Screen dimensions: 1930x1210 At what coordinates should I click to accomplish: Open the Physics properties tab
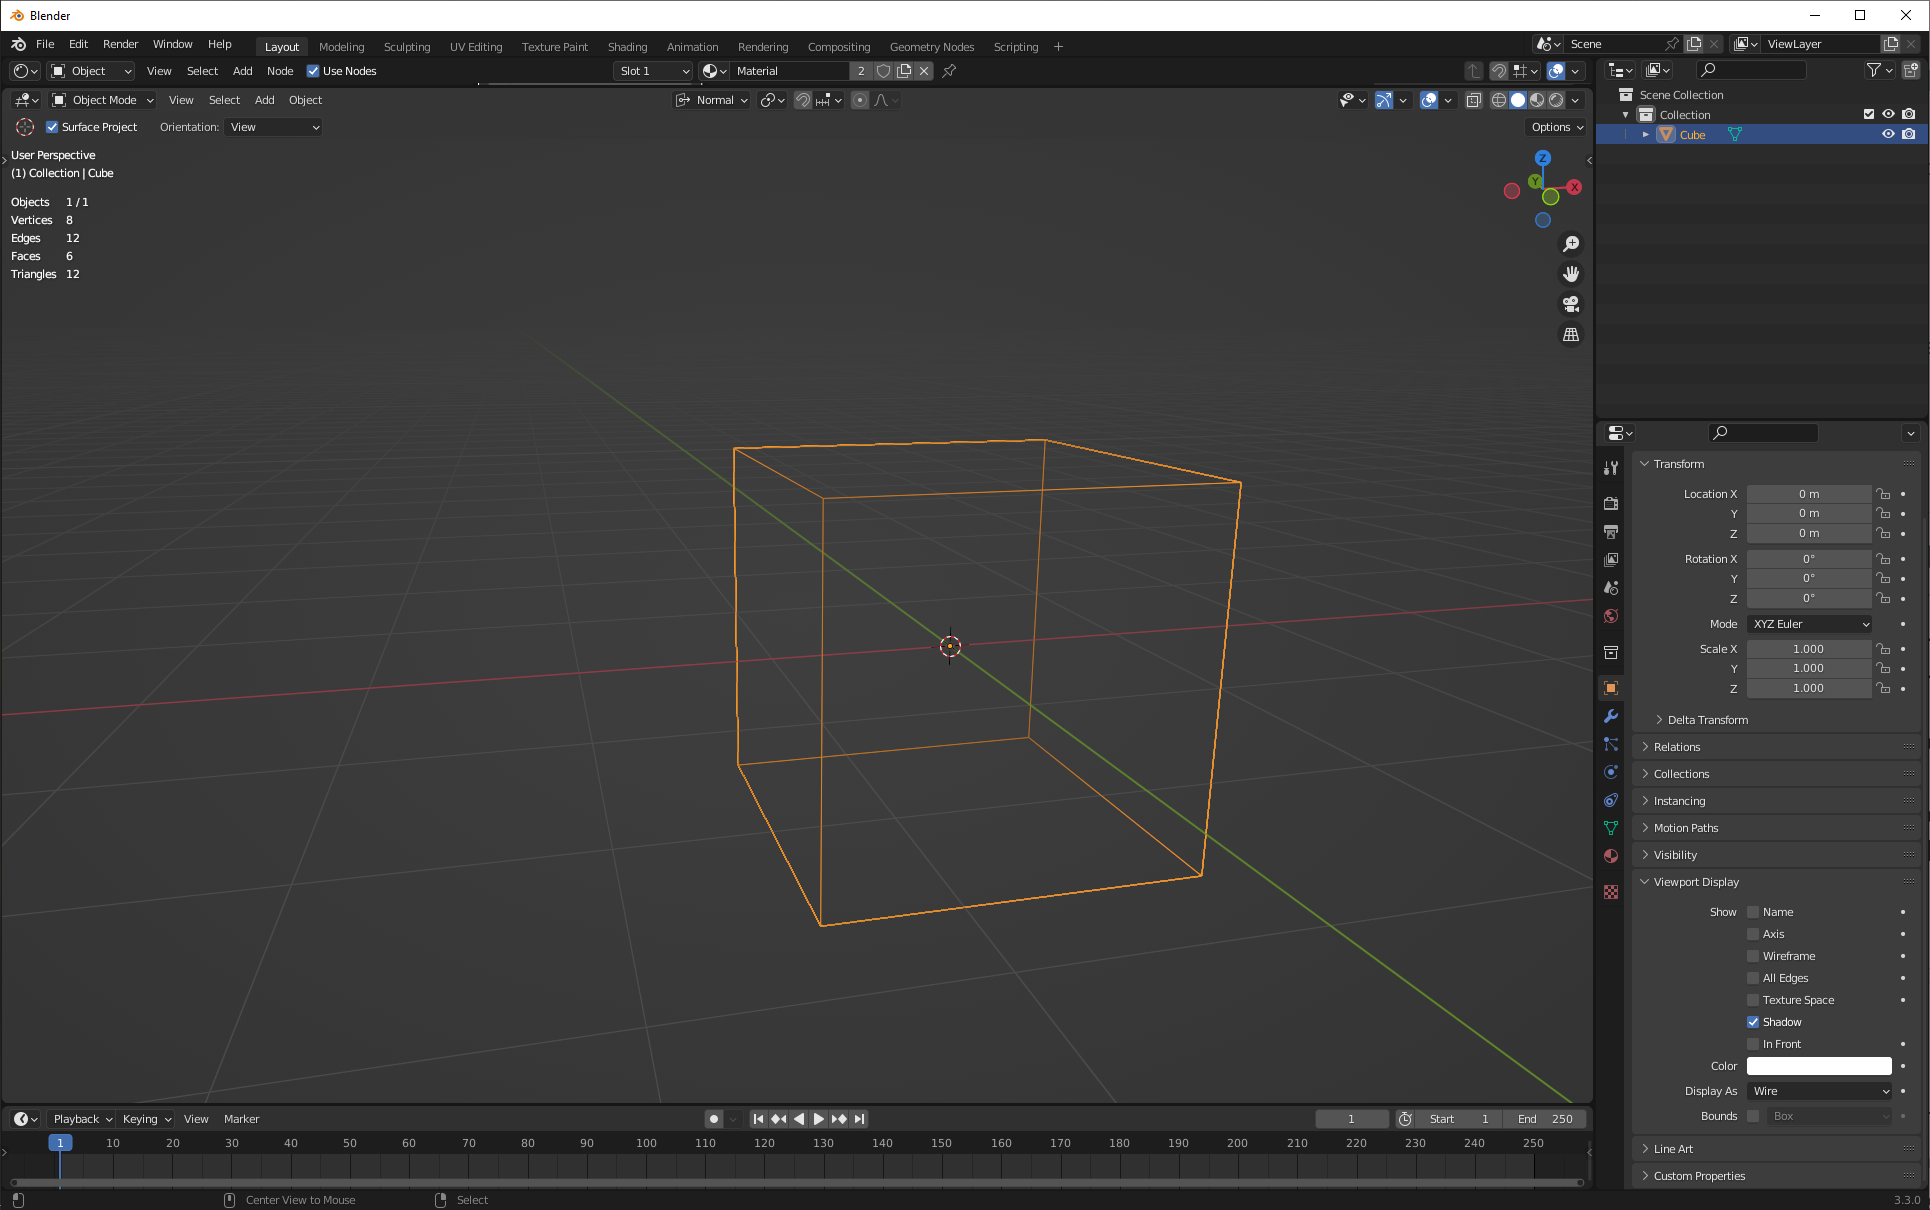pyautogui.click(x=1611, y=772)
